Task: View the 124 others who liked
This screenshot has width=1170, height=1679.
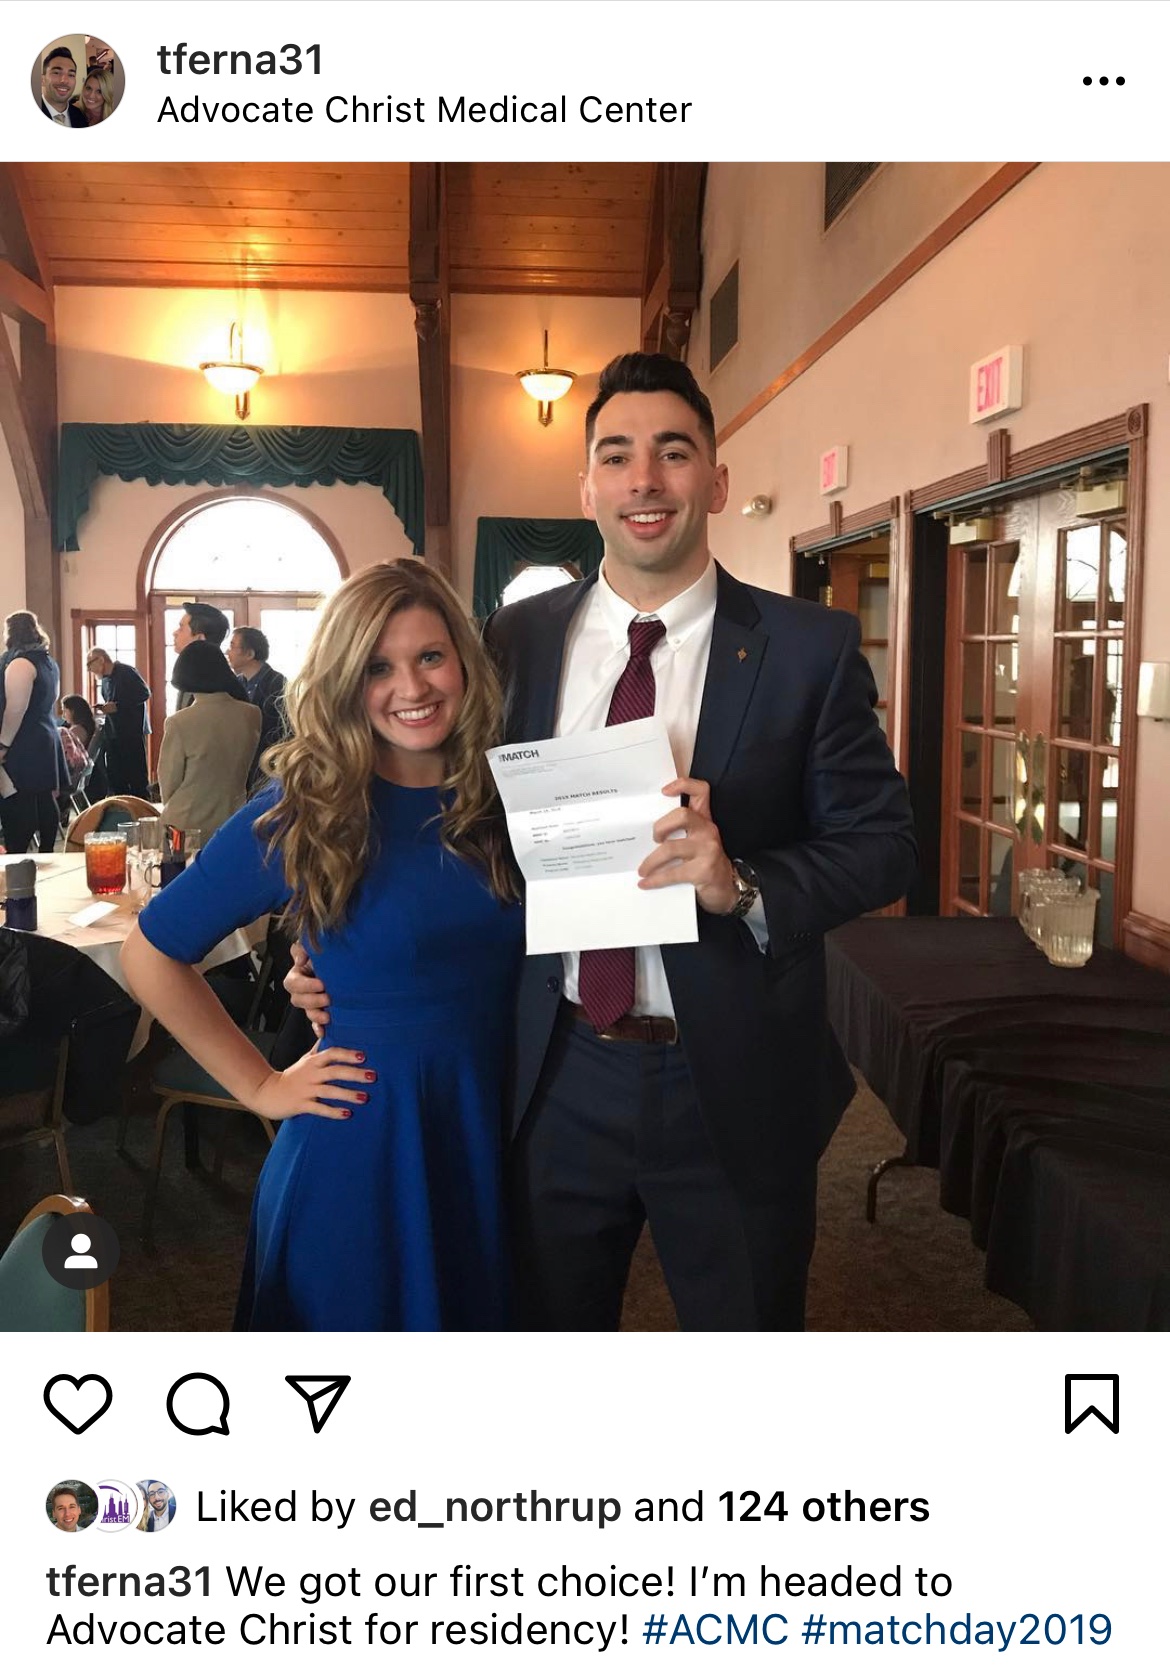Action: click(x=824, y=1507)
